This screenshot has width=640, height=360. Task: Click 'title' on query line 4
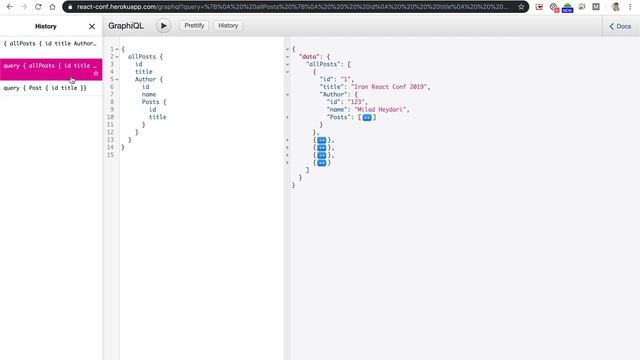tap(144, 72)
